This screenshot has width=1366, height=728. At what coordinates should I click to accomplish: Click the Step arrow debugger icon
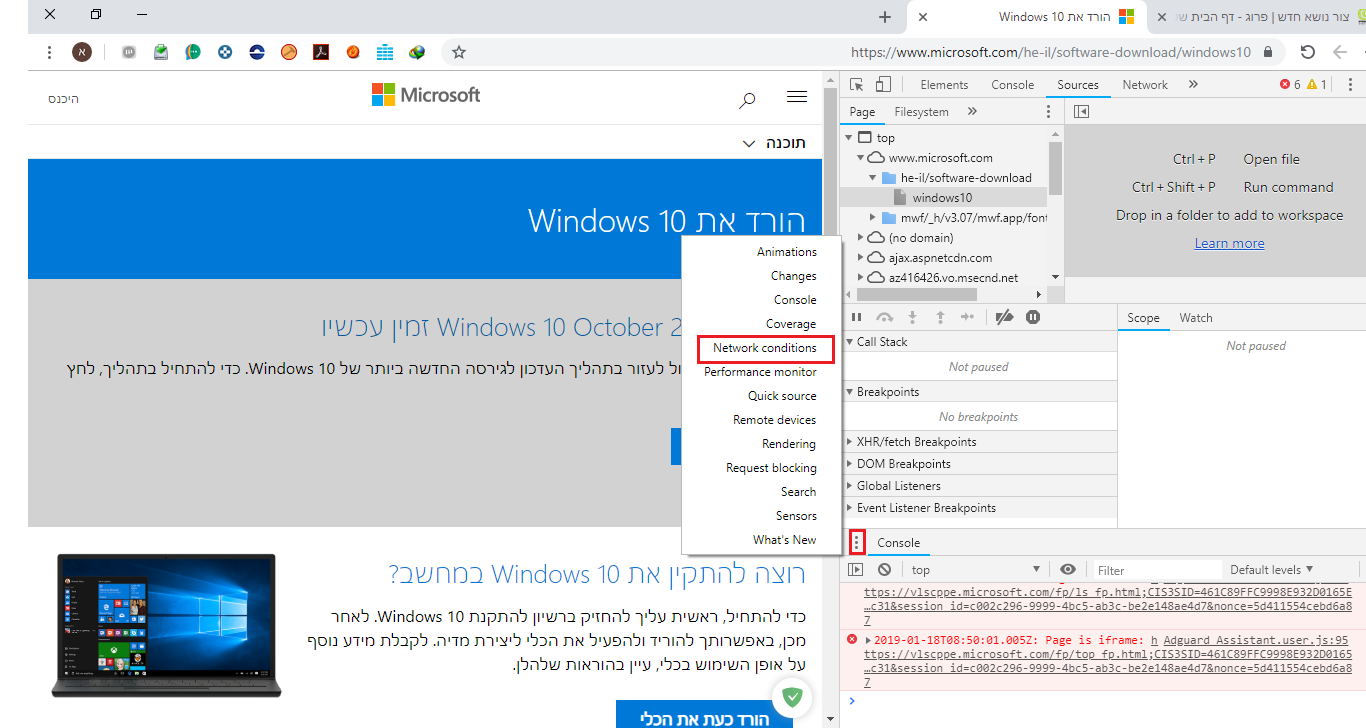coord(967,317)
